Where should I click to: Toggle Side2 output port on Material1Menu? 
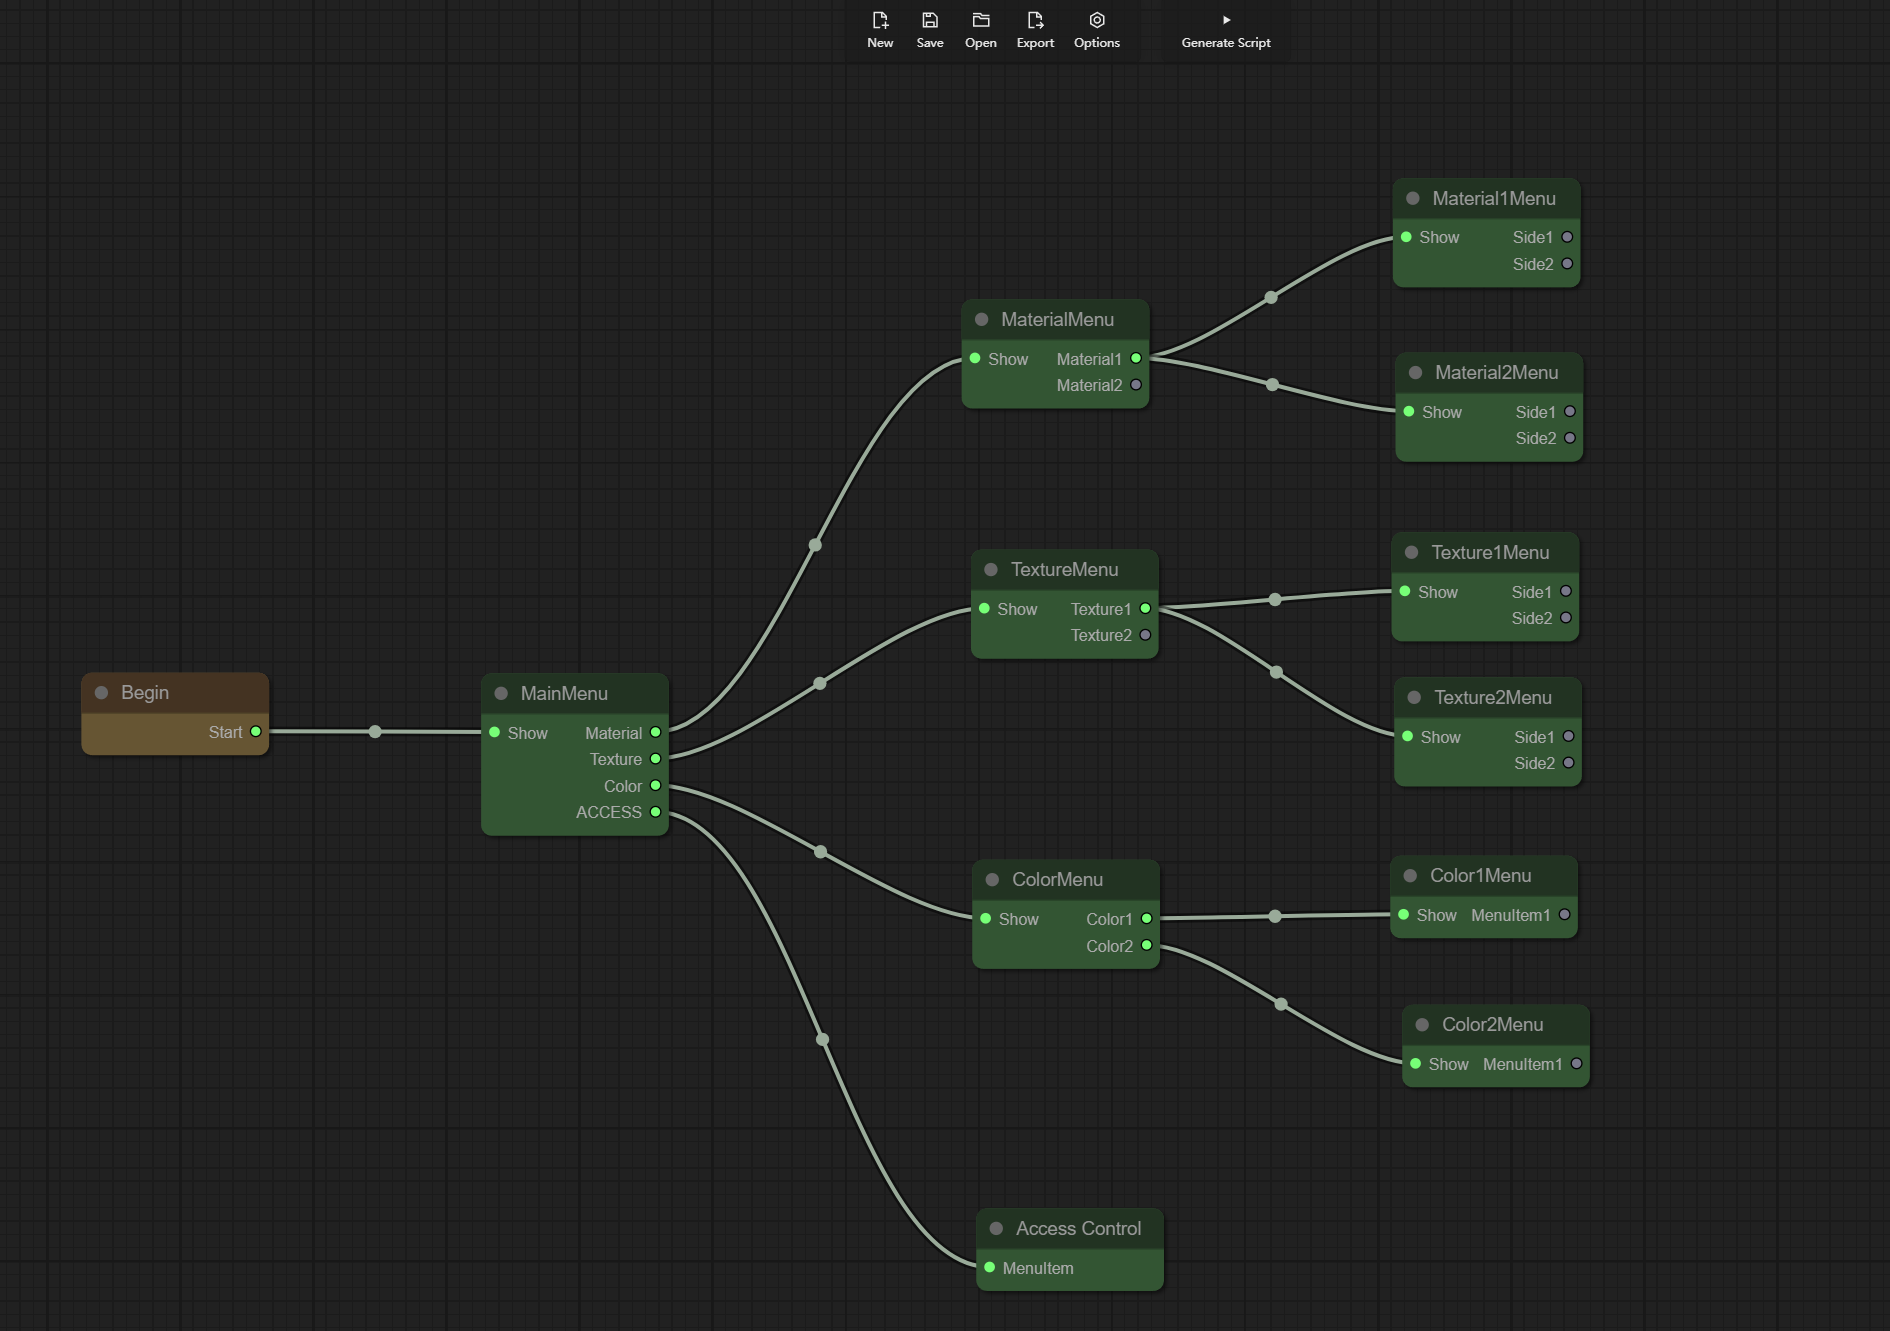[x=1567, y=264]
